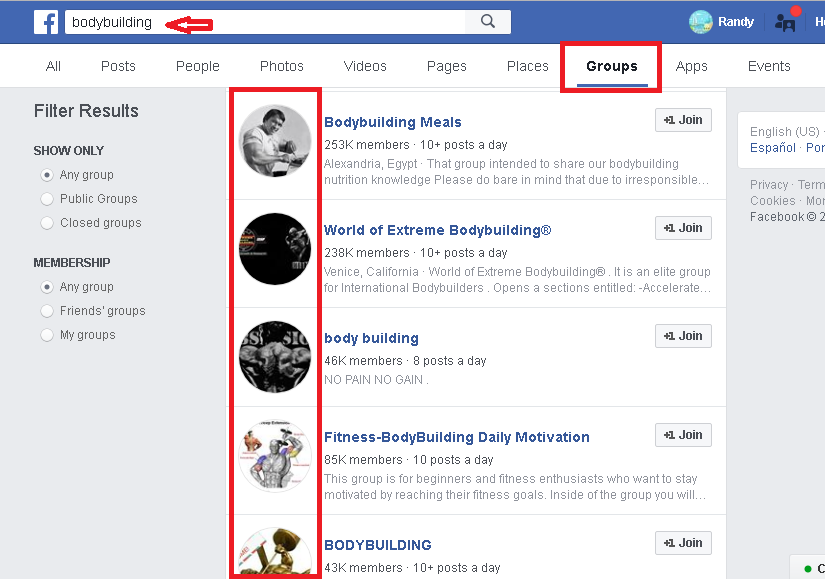
Task: Click the Facebook logo icon
Action: coord(46,22)
